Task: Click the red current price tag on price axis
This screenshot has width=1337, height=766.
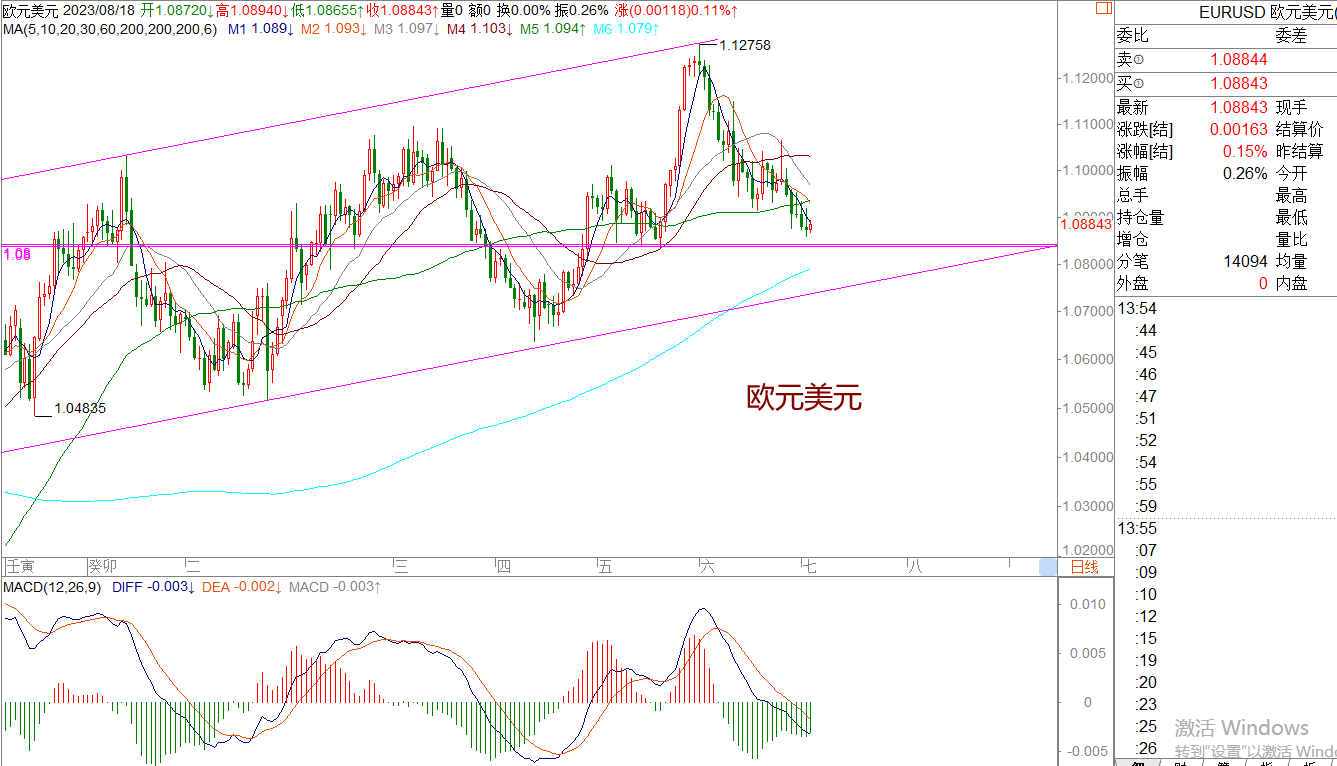Action: point(1086,224)
